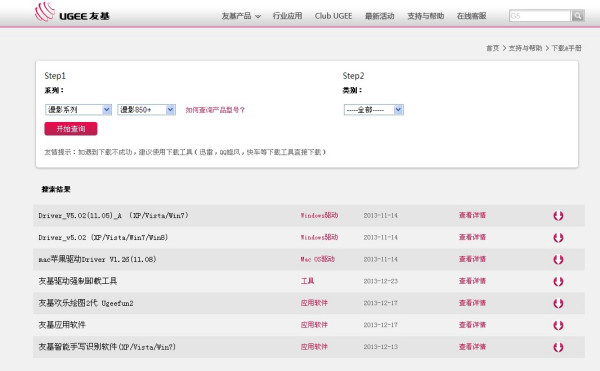This screenshot has width=600, height=371.
Task: Click 应用软件 tag in Ugeefun2 row
Action: pos(314,303)
